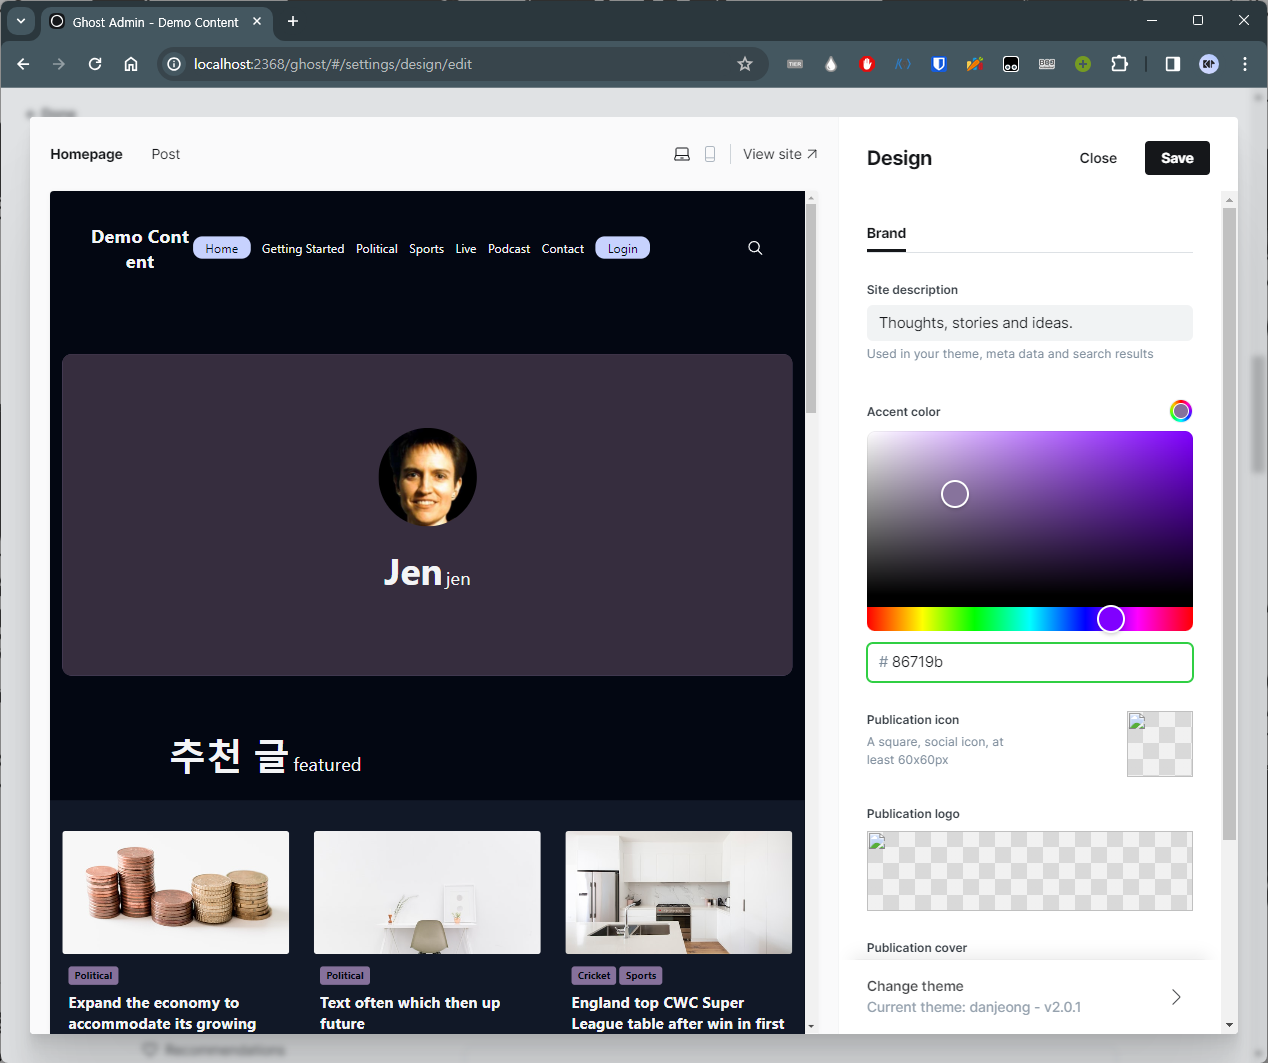The width and height of the screenshot is (1268, 1063).
Task: Save the design changes
Action: 1177,158
